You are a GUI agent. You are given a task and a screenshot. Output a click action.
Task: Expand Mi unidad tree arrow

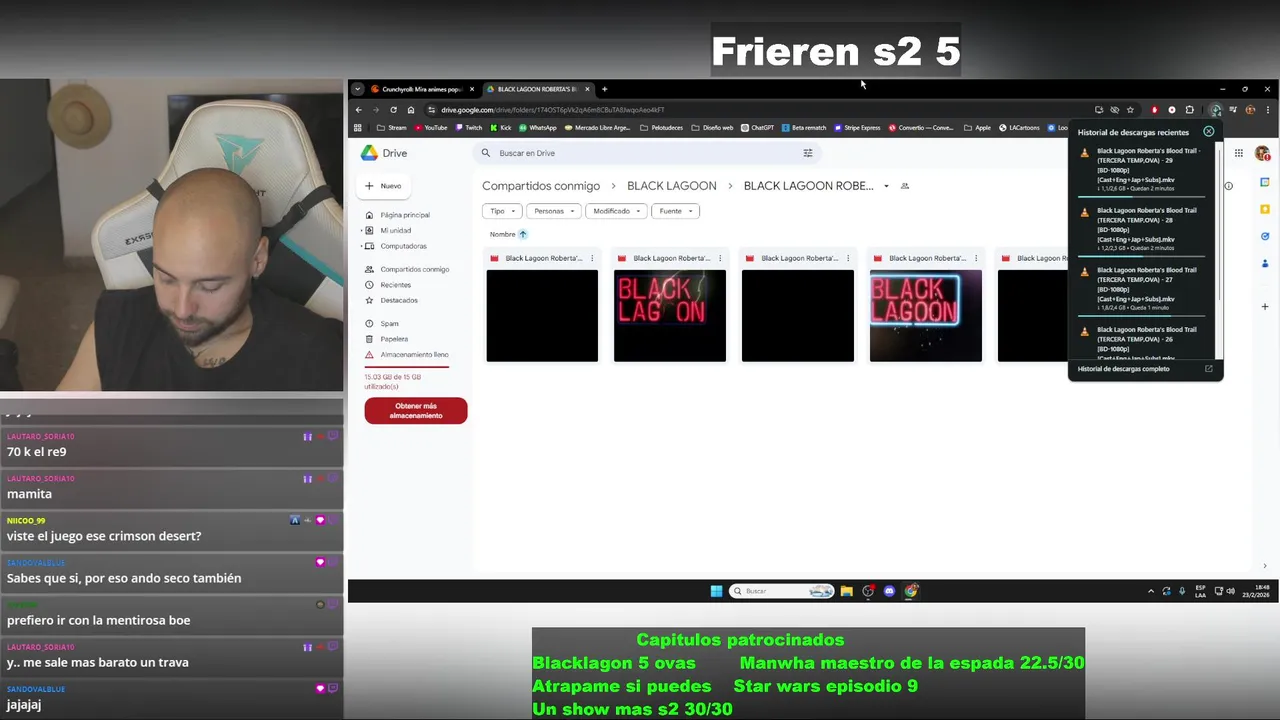362,231
